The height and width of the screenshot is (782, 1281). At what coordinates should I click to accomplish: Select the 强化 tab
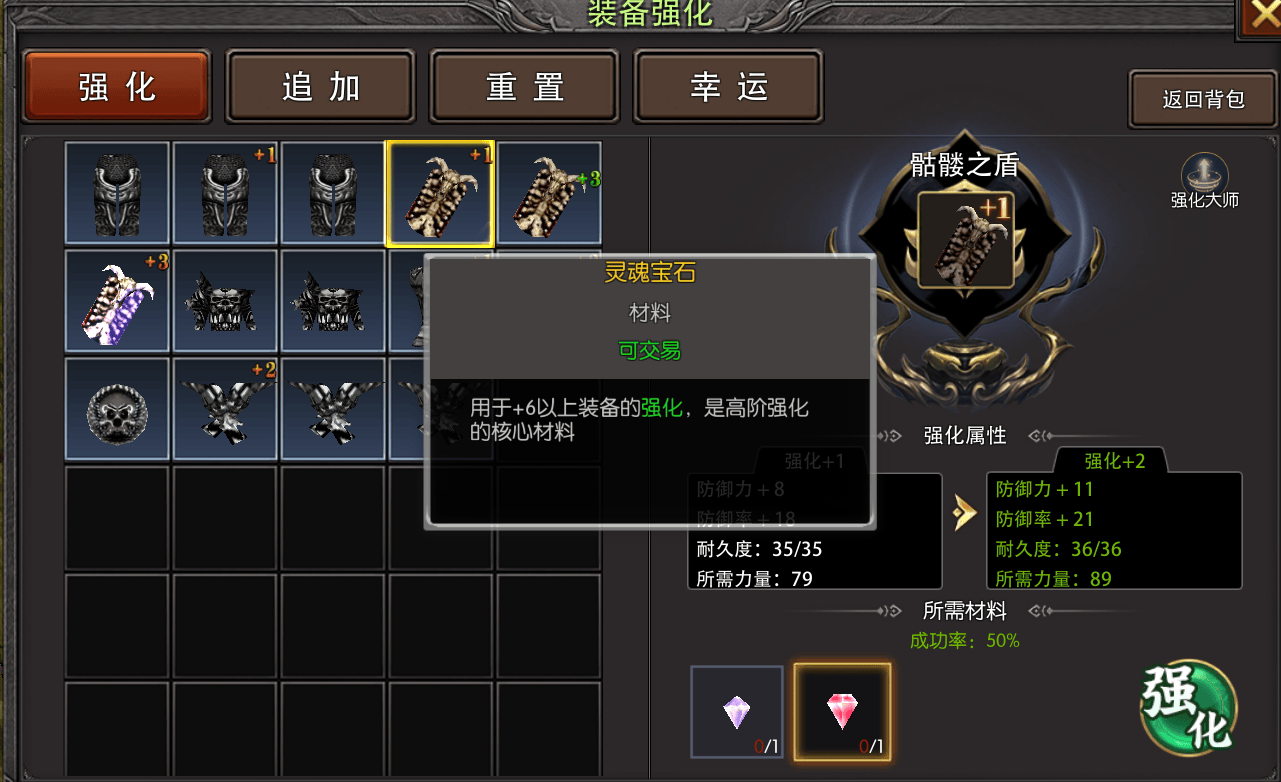coord(116,87)
